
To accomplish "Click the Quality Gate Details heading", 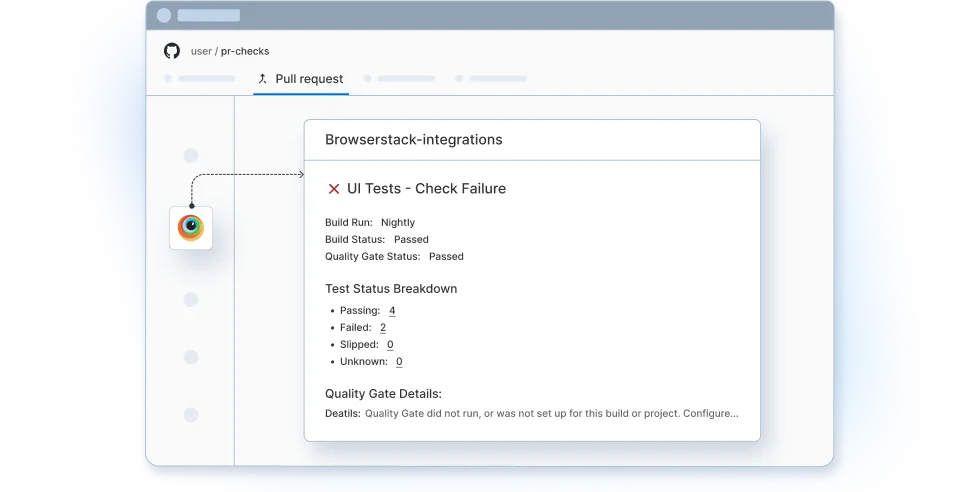I will (383, 394).
